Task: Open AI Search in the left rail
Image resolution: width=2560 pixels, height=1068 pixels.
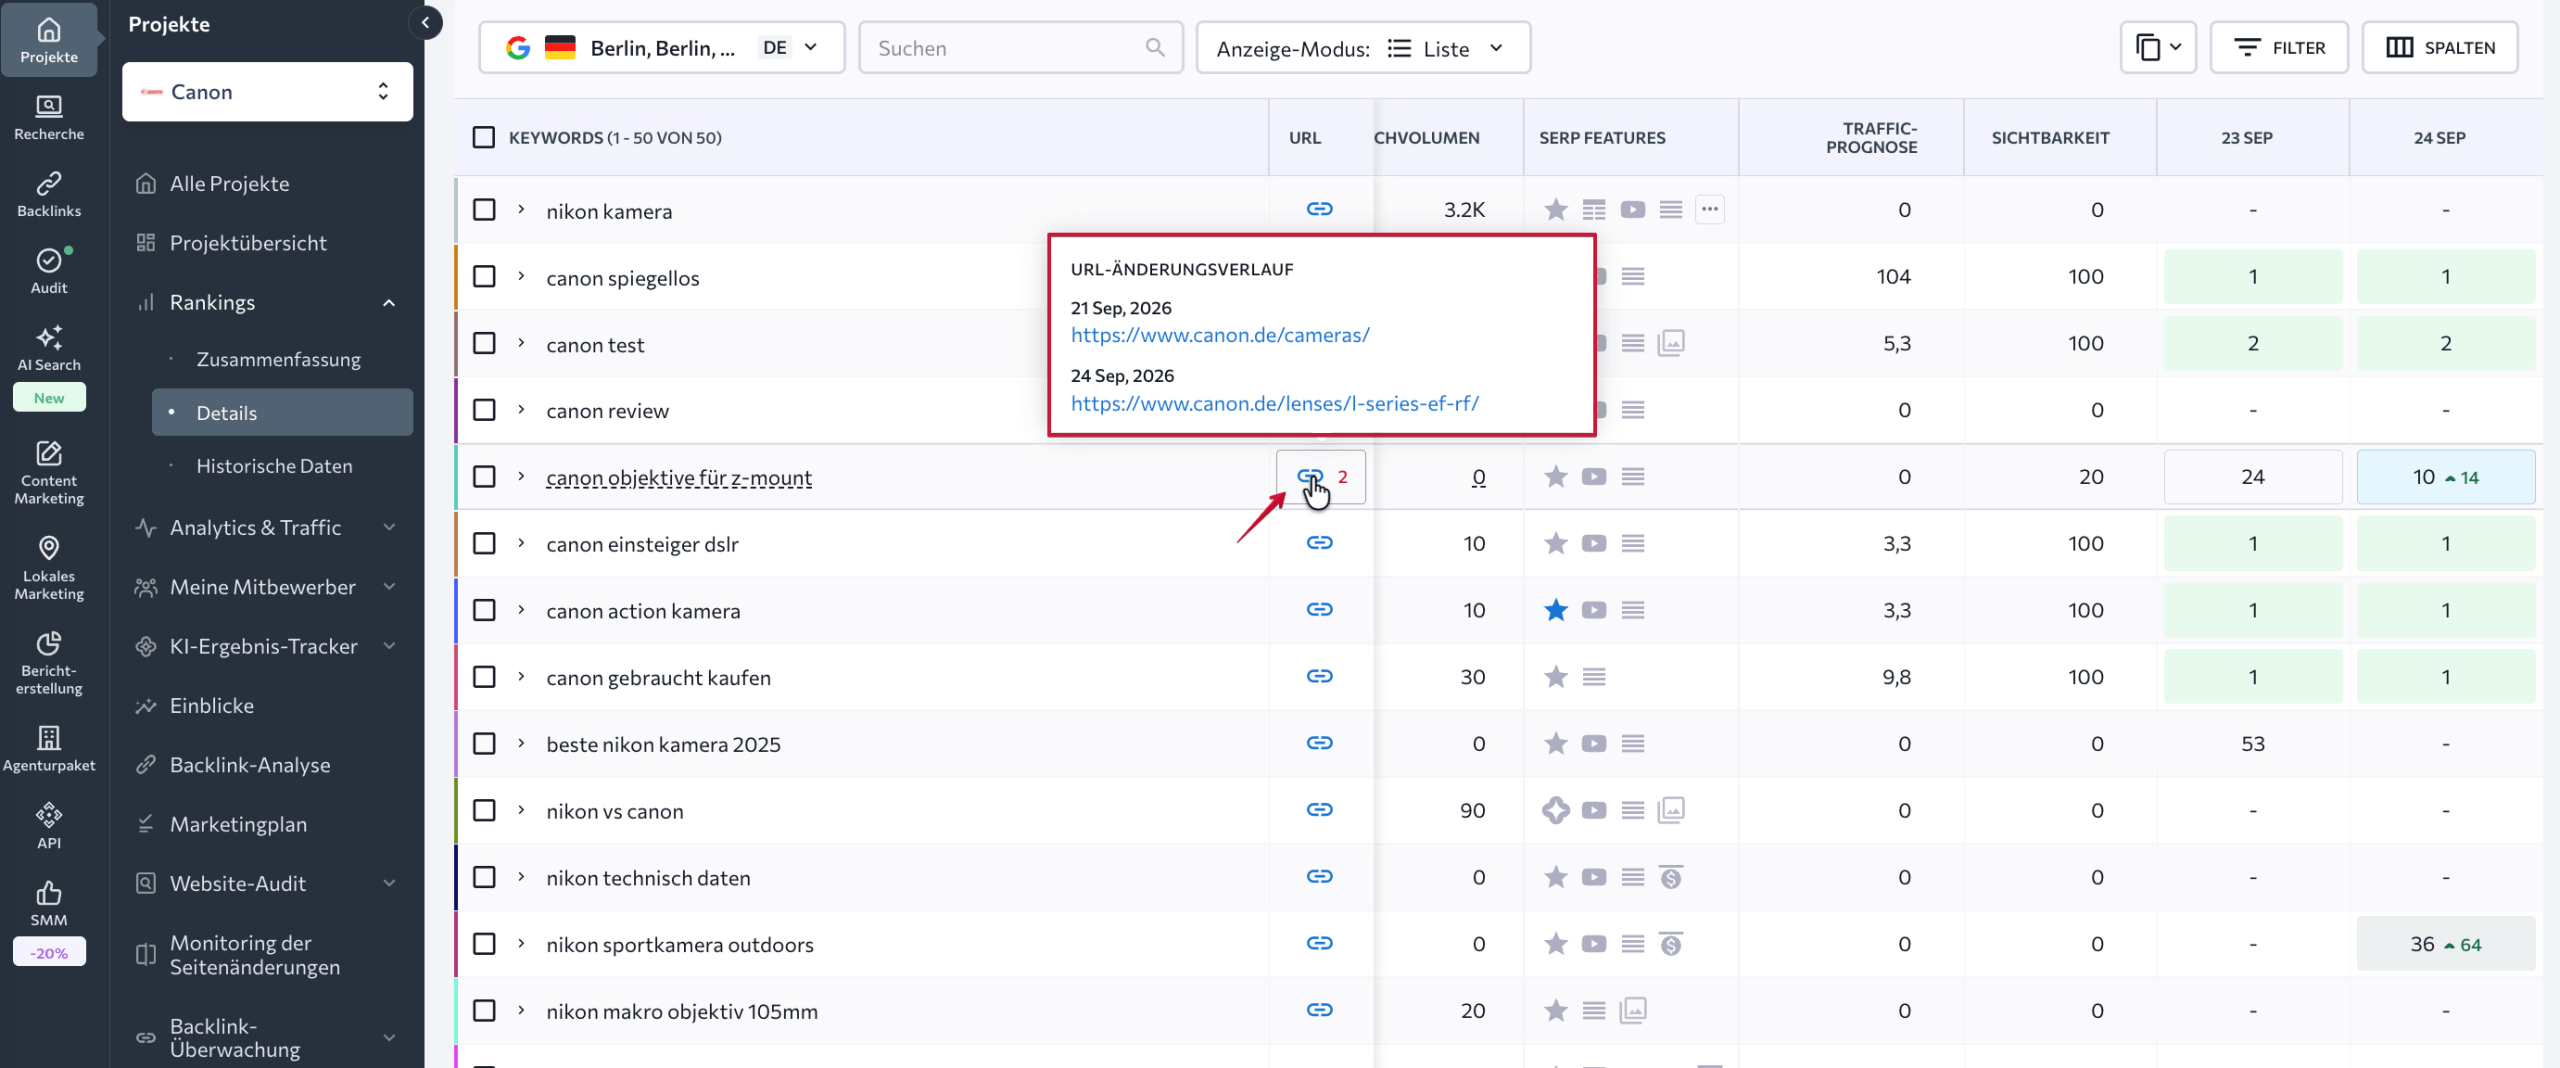Action: pyautogui.click(x=49, y=348)
